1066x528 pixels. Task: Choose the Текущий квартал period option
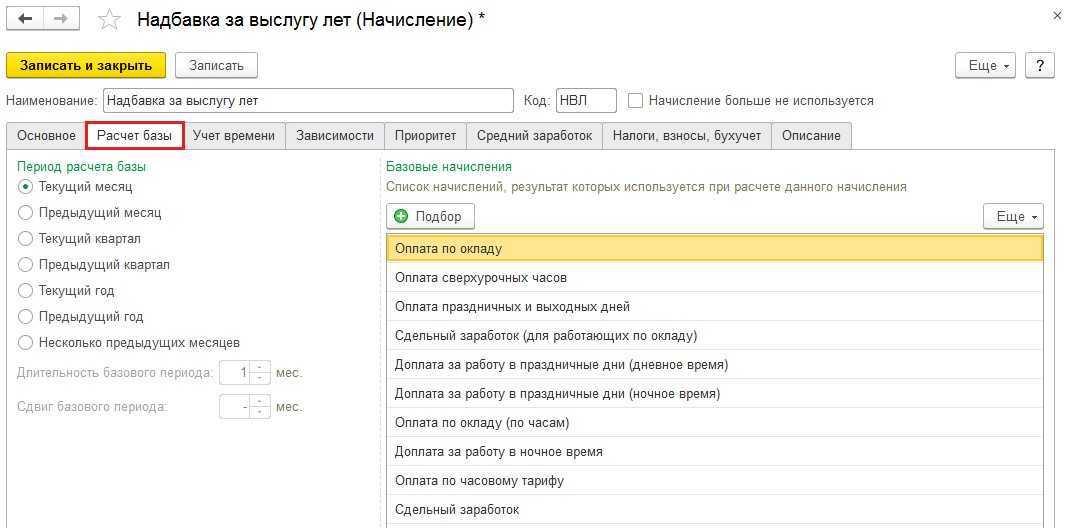point(26,238)
